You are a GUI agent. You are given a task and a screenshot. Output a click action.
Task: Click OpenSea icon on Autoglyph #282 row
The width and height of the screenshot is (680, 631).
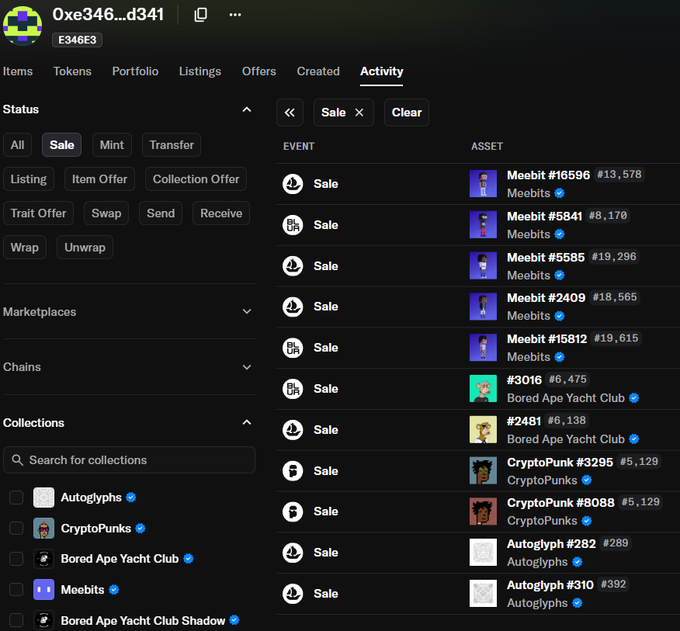(x=293, y=553)
